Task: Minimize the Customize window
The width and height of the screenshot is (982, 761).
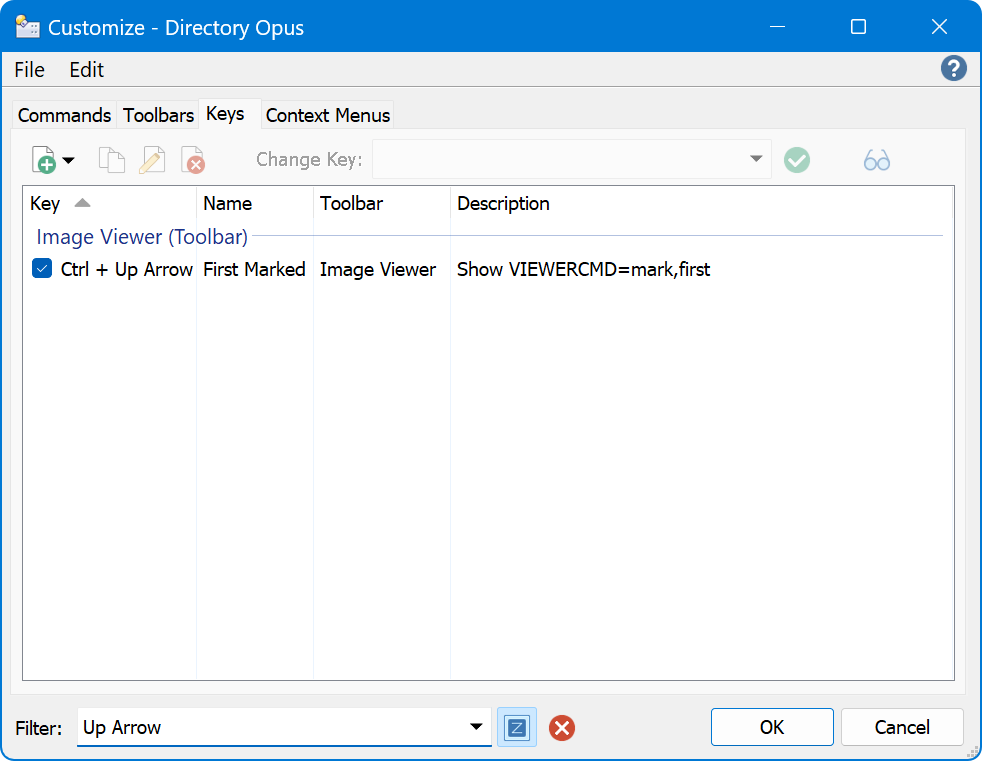Action: (777, 26)
